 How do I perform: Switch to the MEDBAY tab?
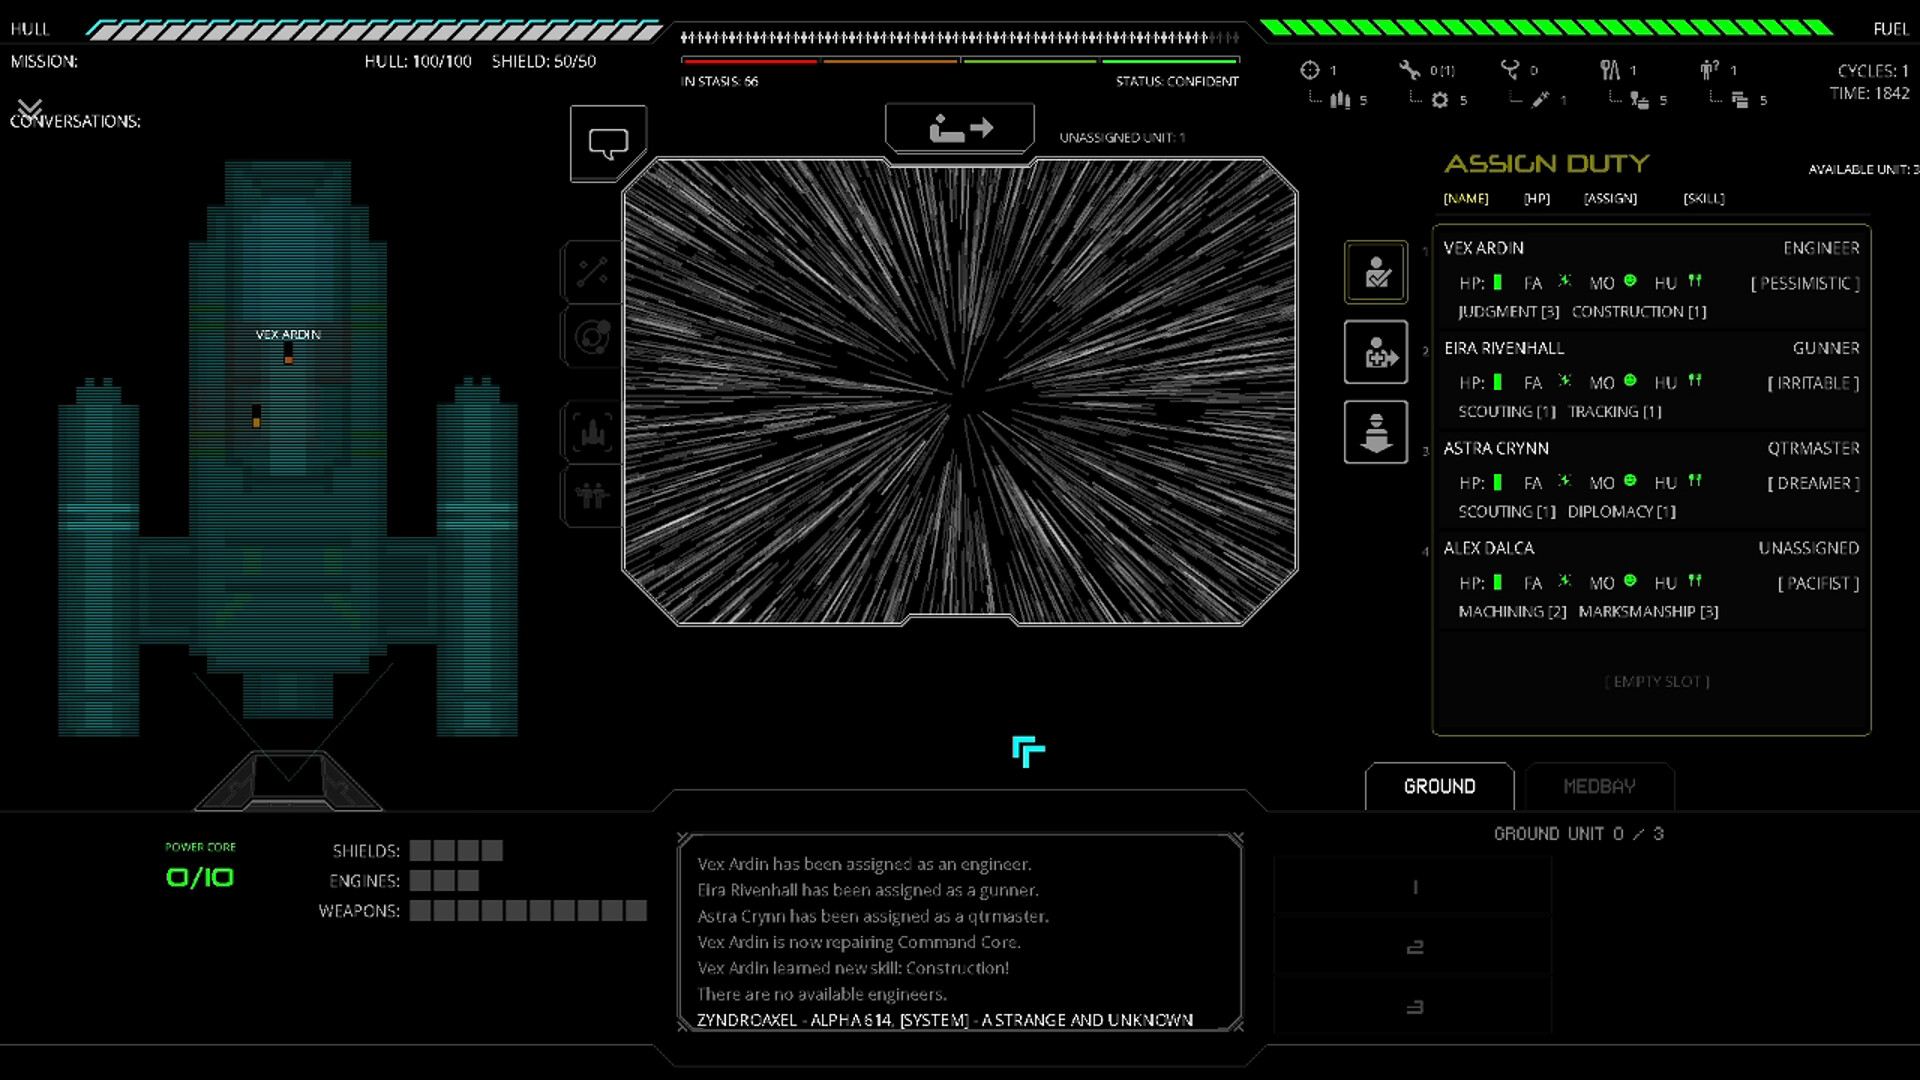[x=1599, y=787]
